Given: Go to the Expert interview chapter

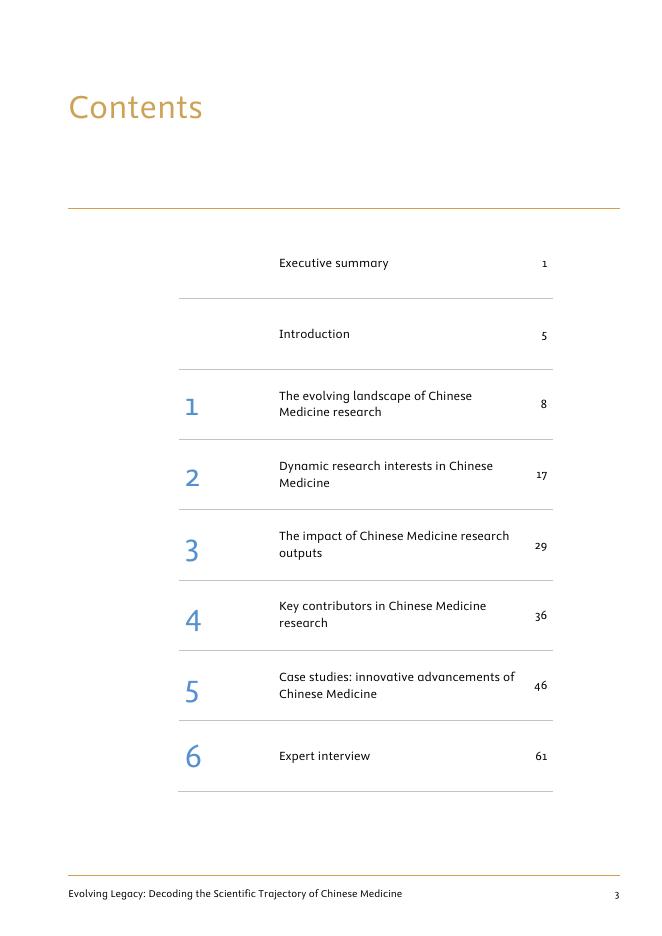Looking at the screenshot, I should 324,757.
